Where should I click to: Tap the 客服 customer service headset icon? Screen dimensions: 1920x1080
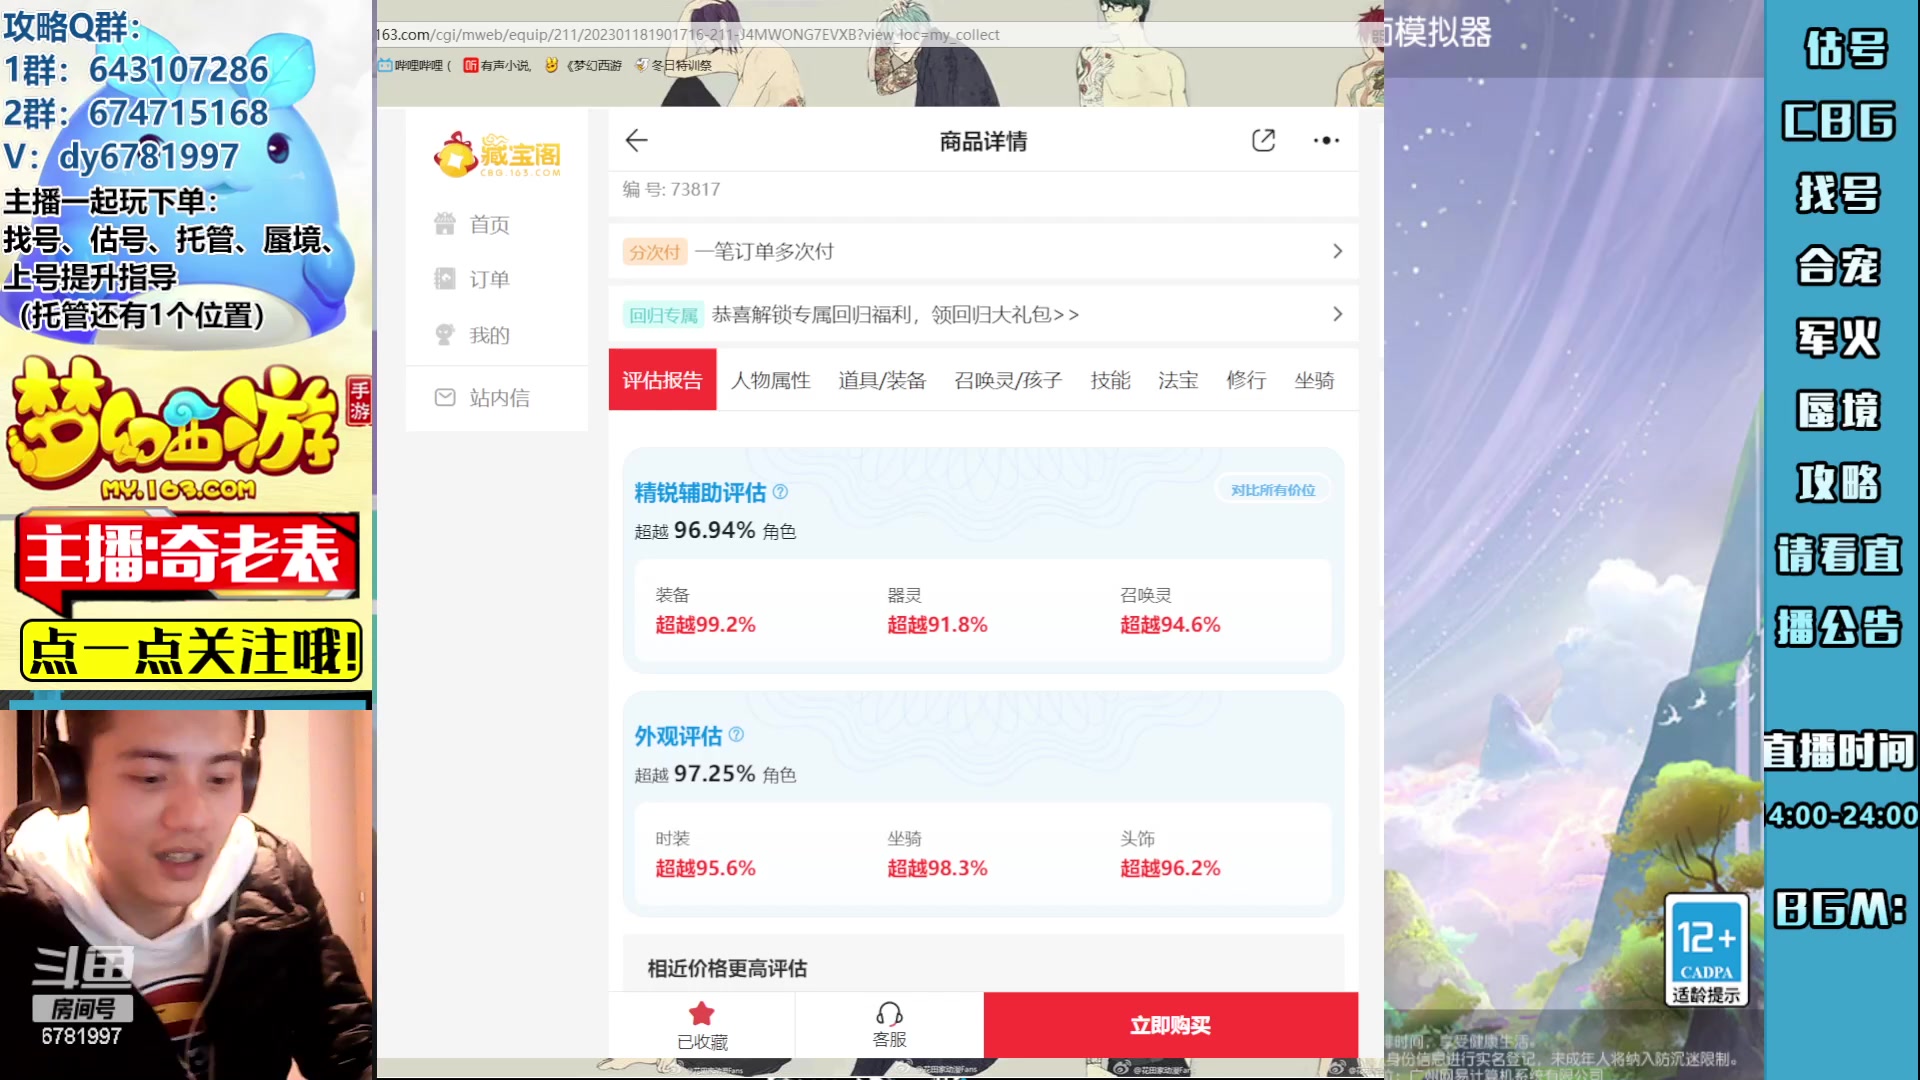887,1015
